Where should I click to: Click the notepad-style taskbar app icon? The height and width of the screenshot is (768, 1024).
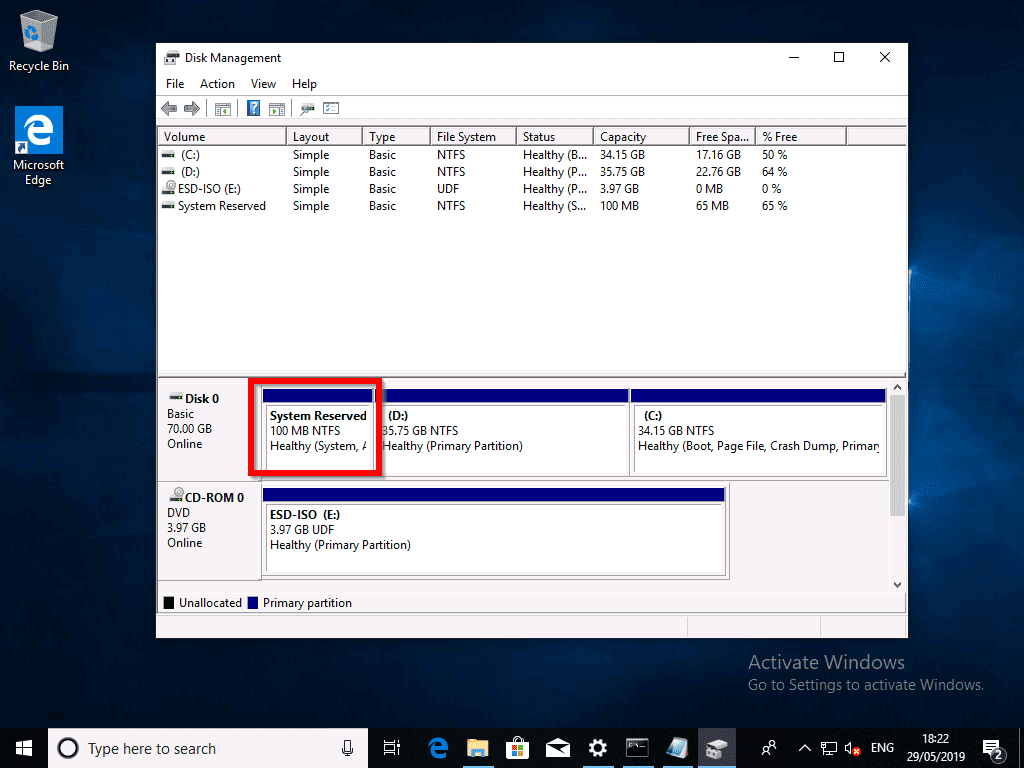[x=677, y=748]
